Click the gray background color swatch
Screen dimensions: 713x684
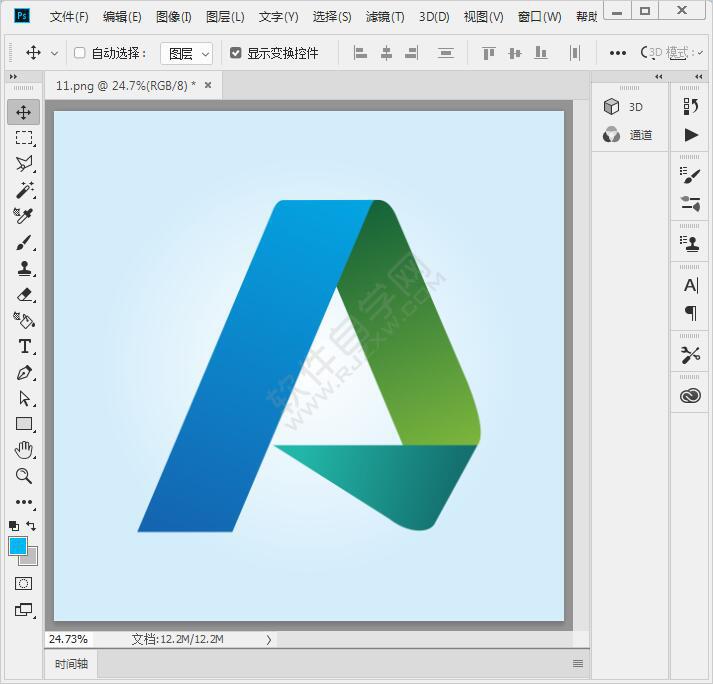coord(31,559)
